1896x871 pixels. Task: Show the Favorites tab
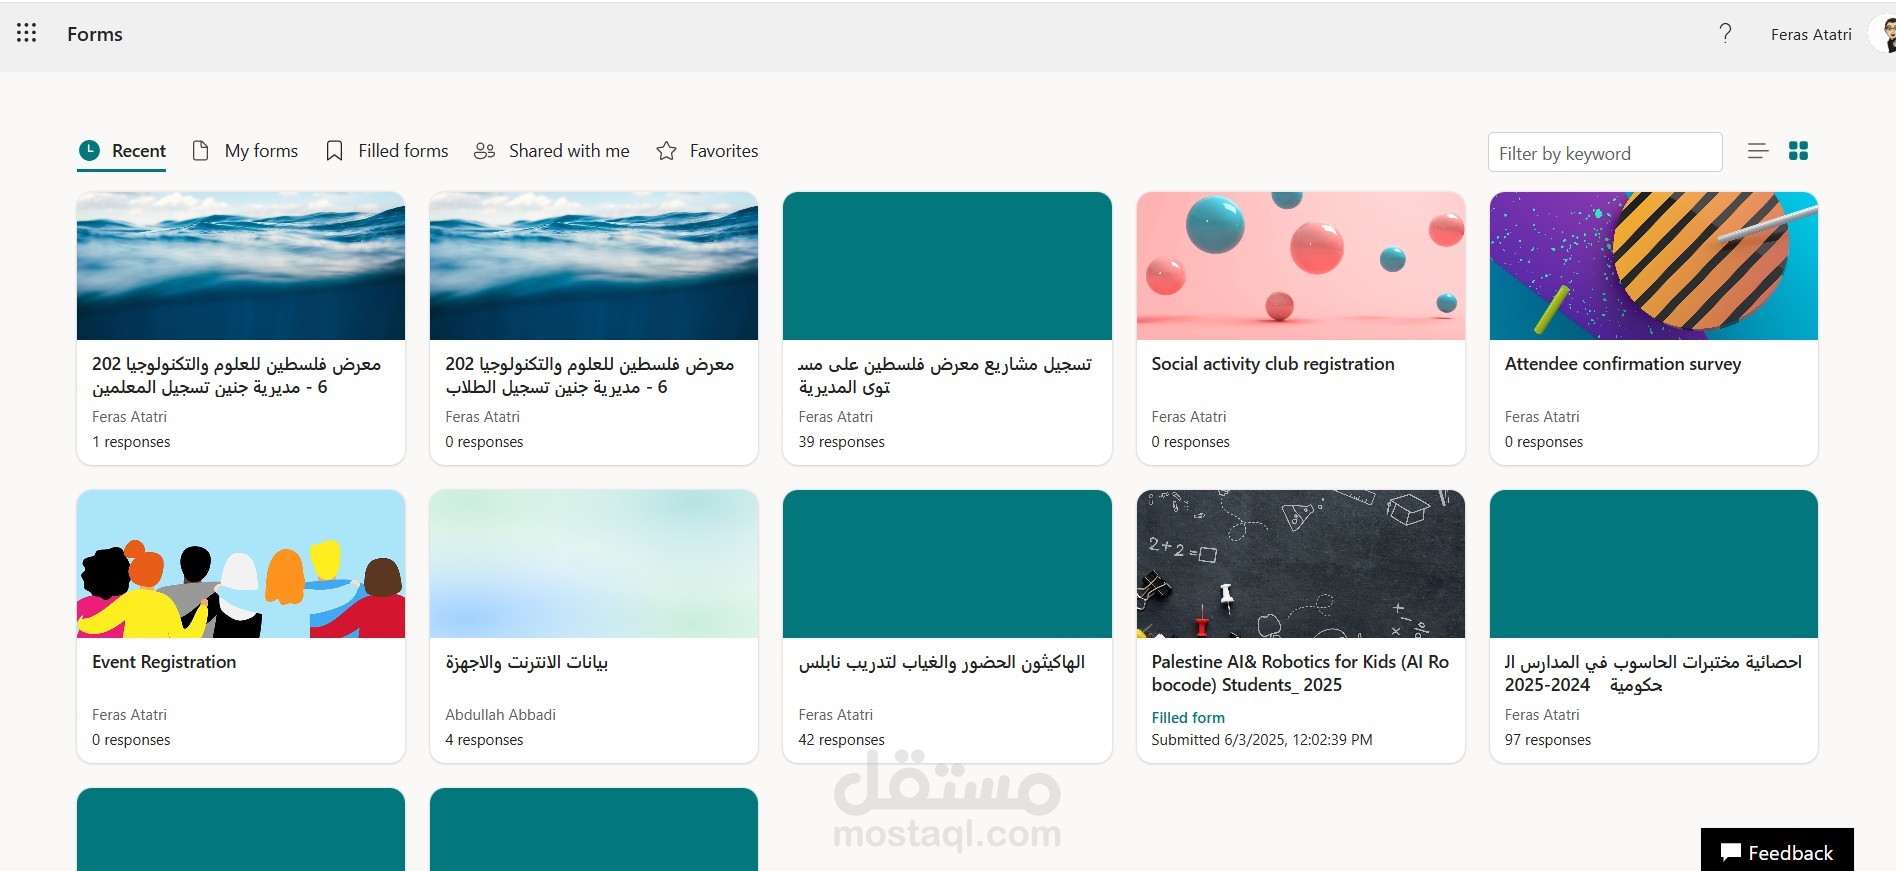coord(707,151)
